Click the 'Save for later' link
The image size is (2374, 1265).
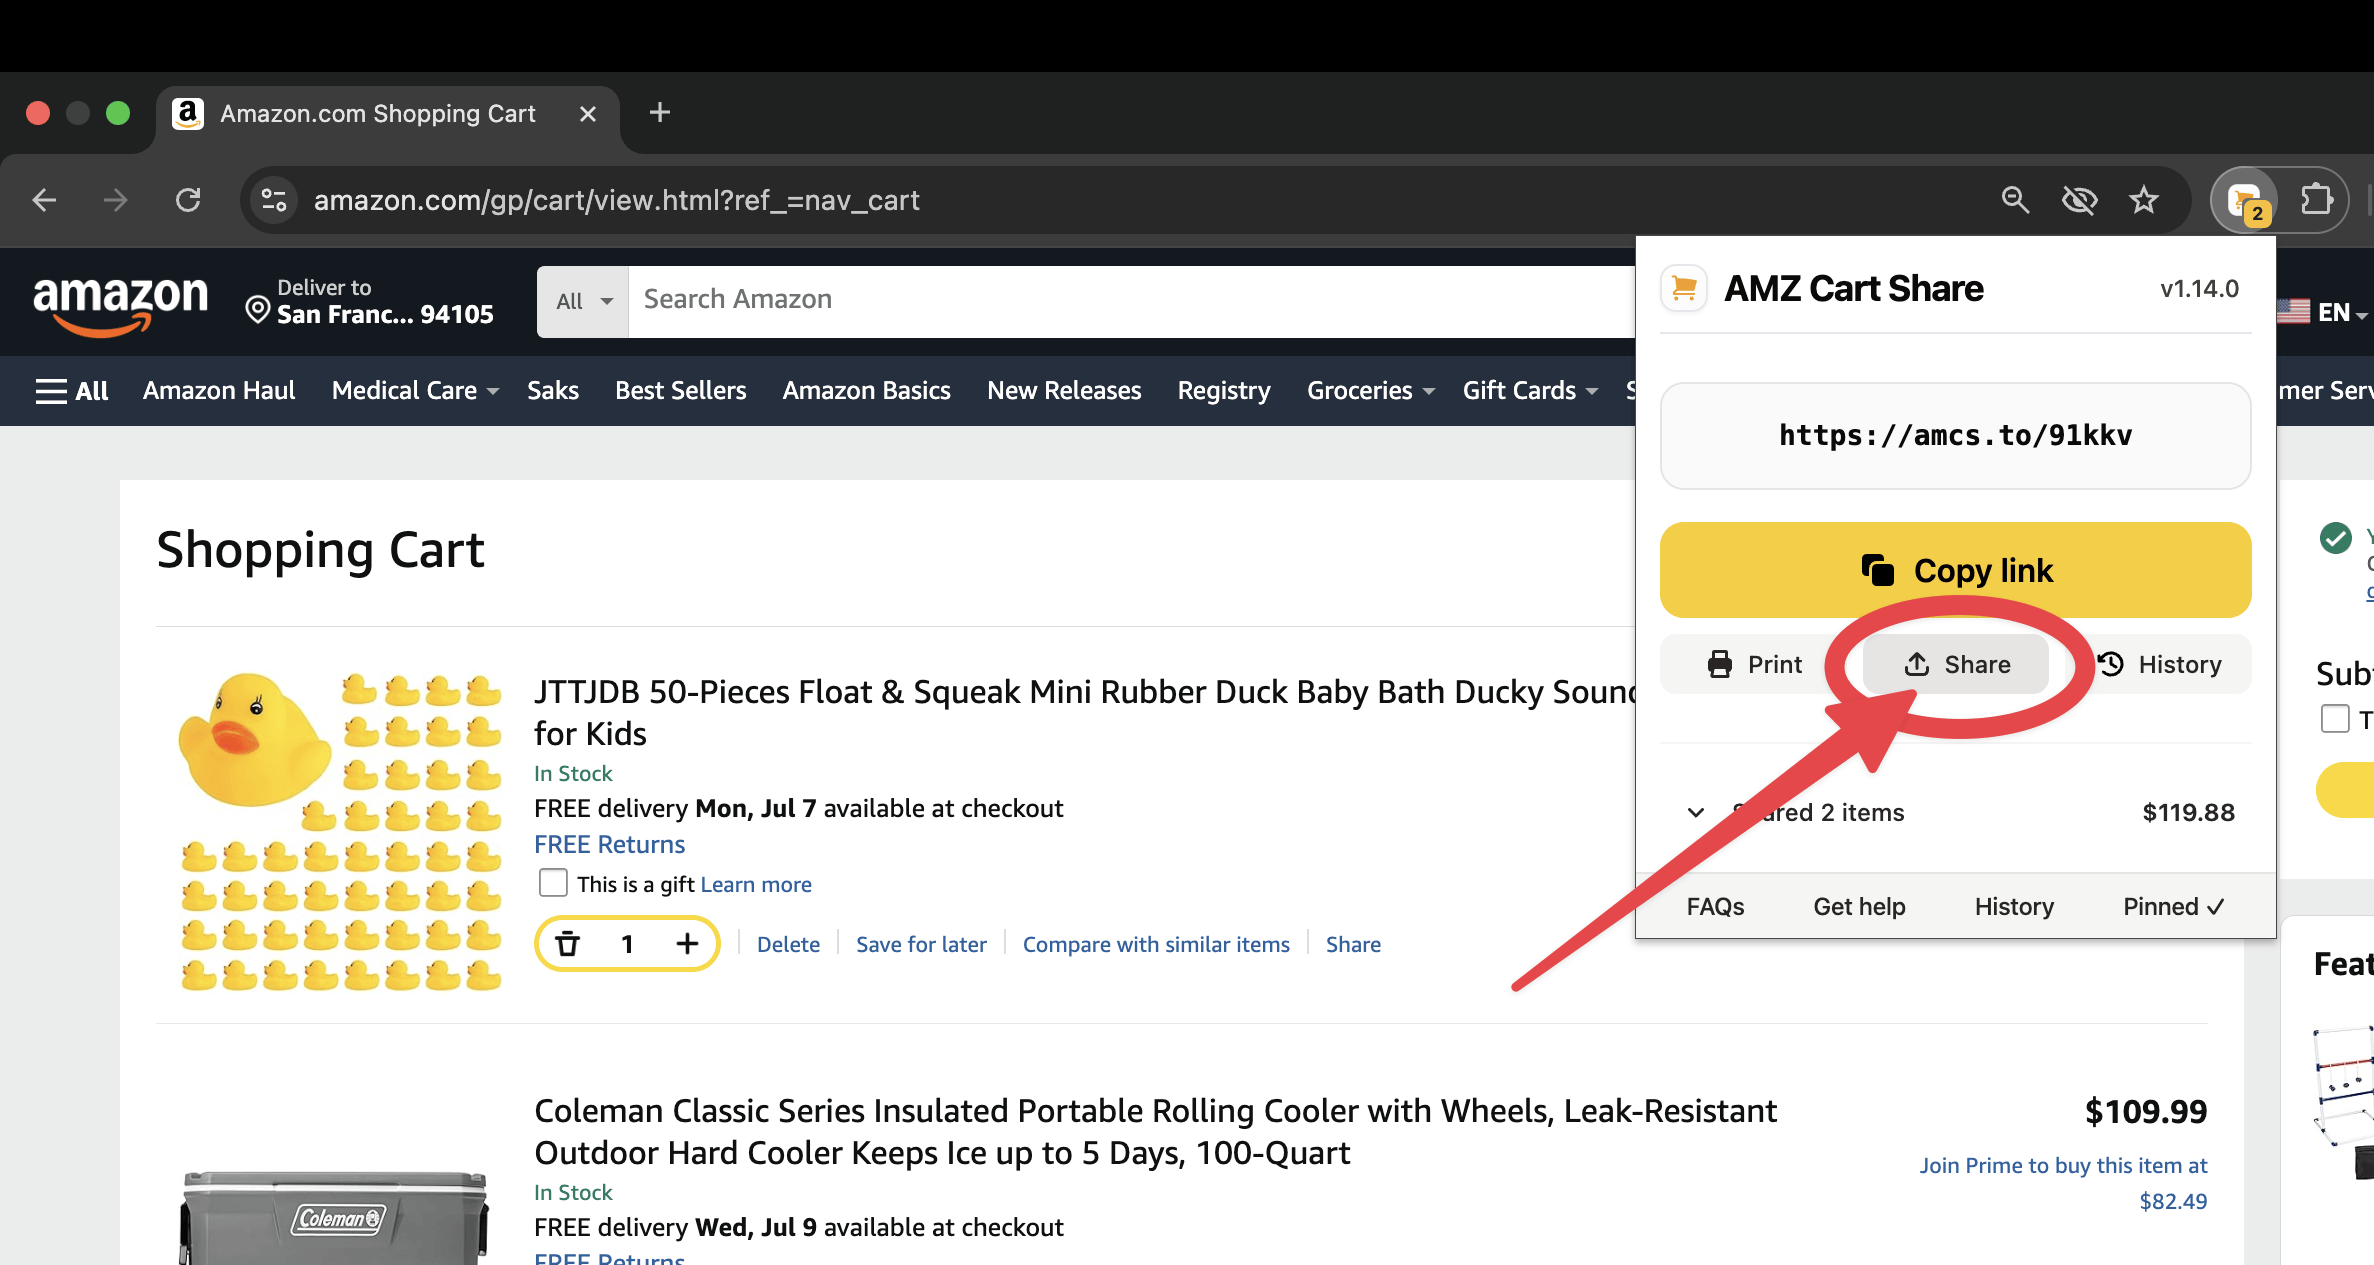tap(920, 943)
